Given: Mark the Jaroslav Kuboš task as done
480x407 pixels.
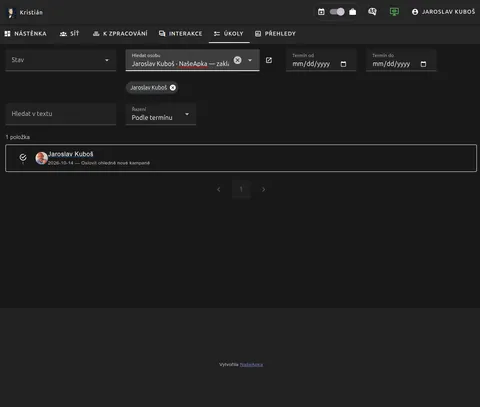Looking at the screenshot, I should [x=23, y=157].
